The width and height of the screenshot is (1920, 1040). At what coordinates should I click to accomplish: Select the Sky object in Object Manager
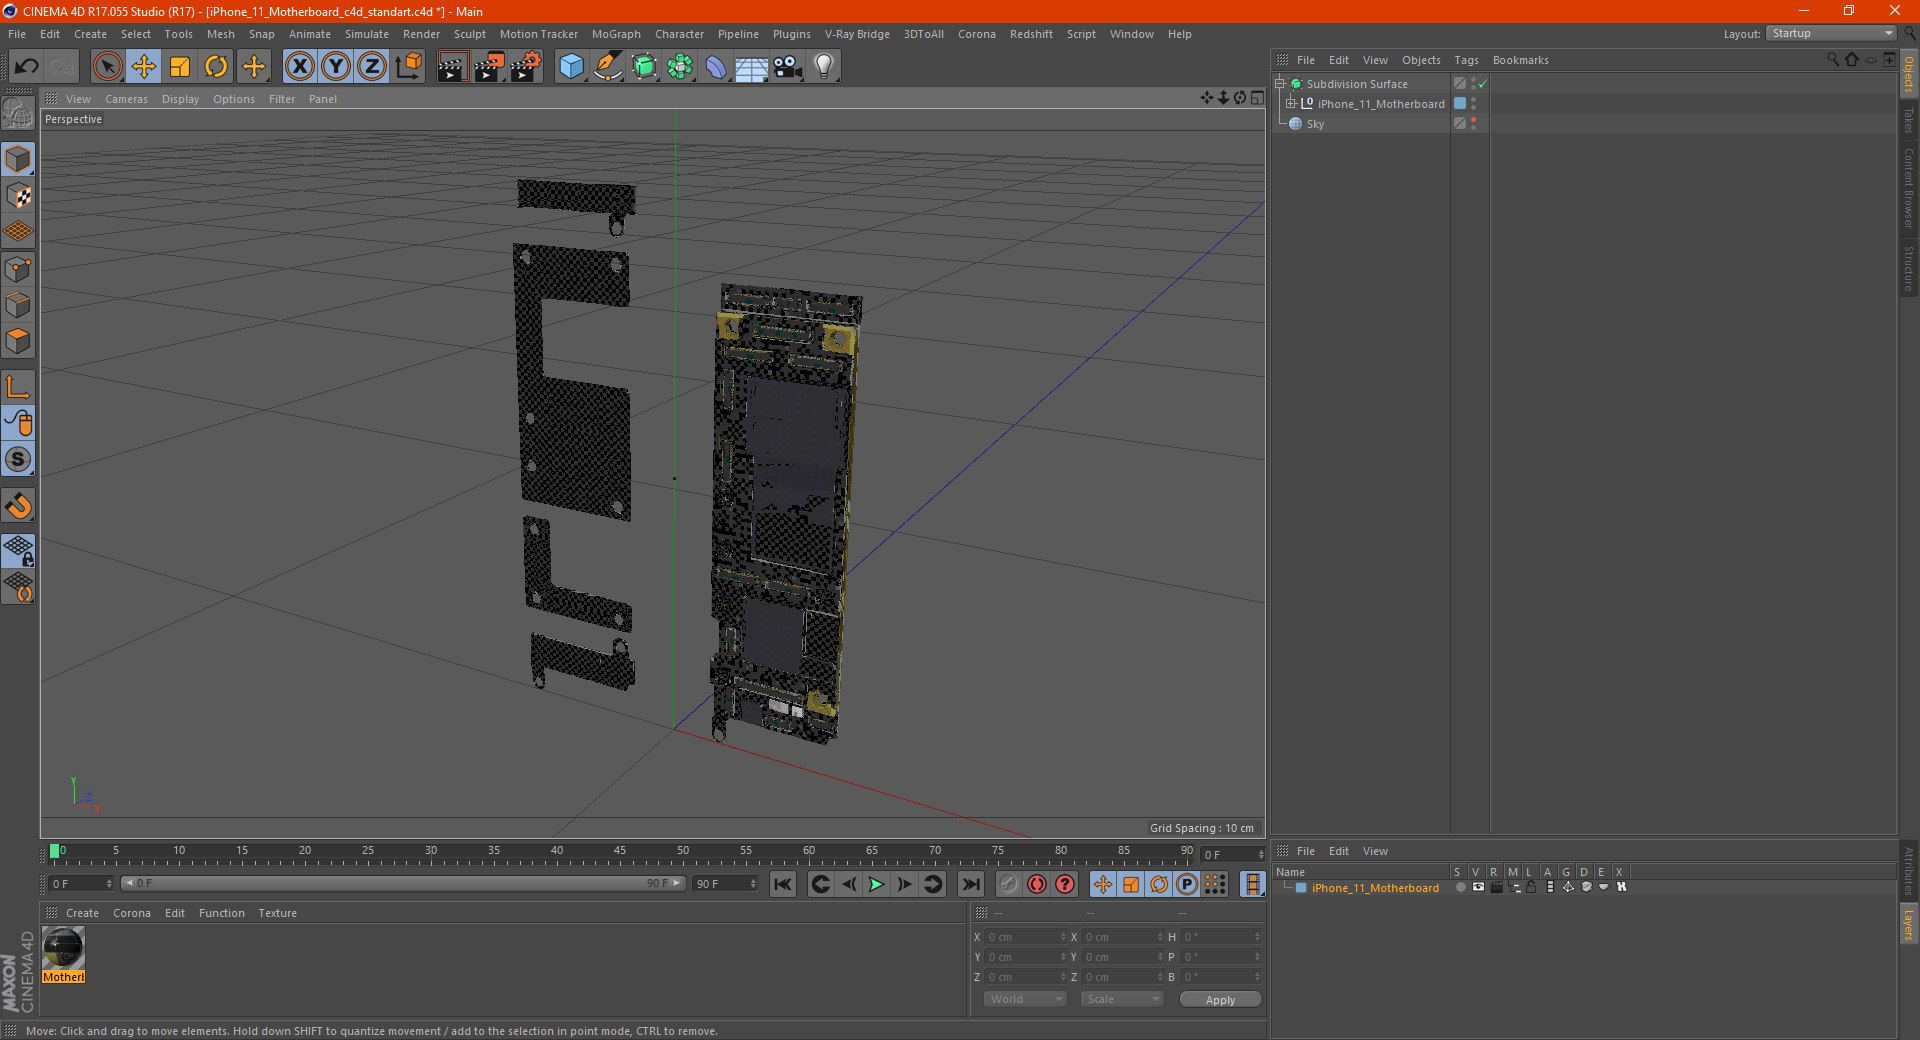click(x=1315, y=124)
